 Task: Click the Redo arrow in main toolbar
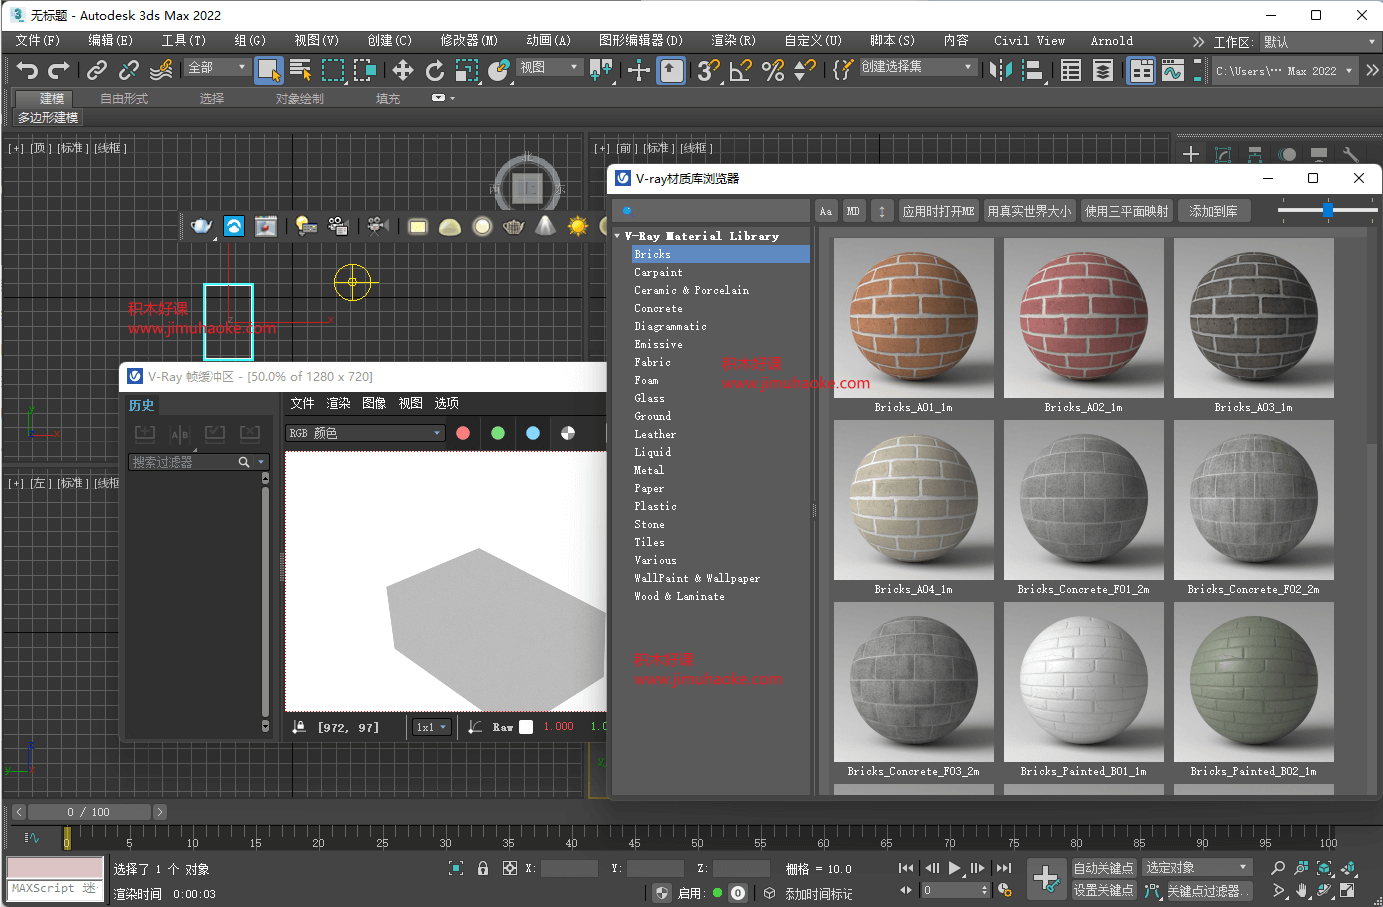tap(59, 70)
